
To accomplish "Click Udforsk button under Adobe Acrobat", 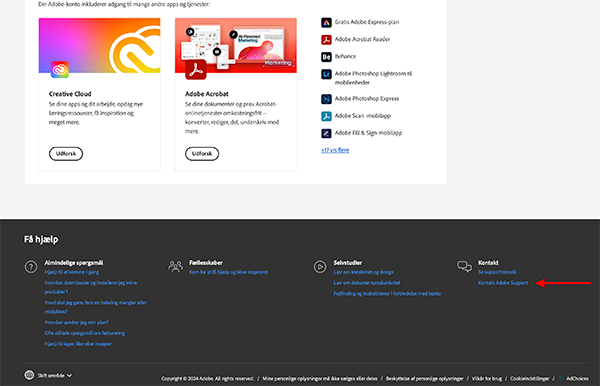I will pos(202,154).
